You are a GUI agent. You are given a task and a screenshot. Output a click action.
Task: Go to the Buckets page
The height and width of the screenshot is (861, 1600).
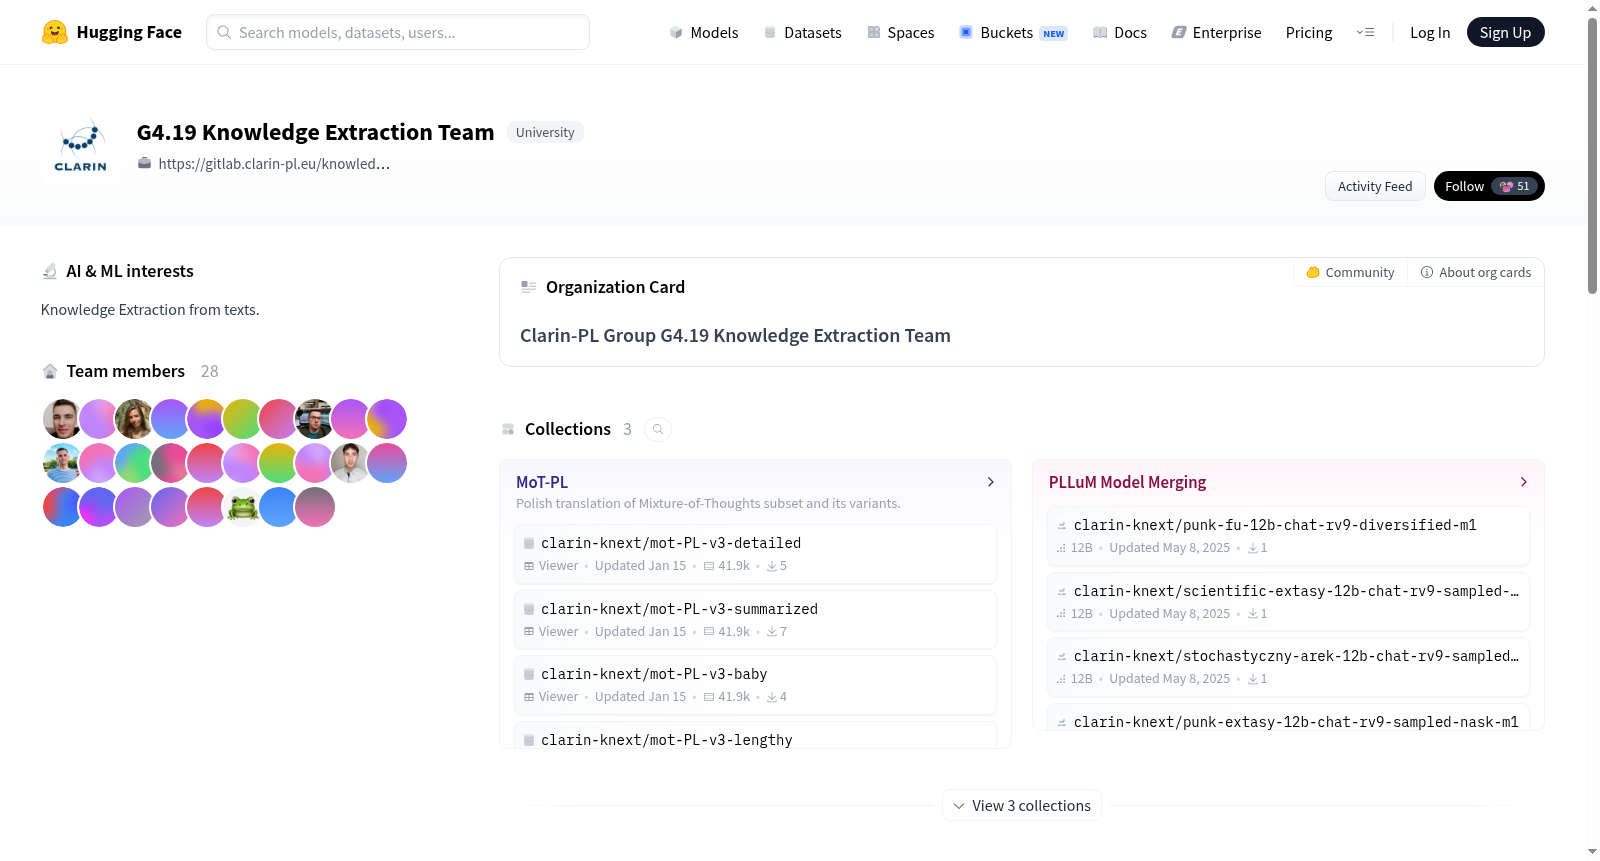tap(1013, 33)
